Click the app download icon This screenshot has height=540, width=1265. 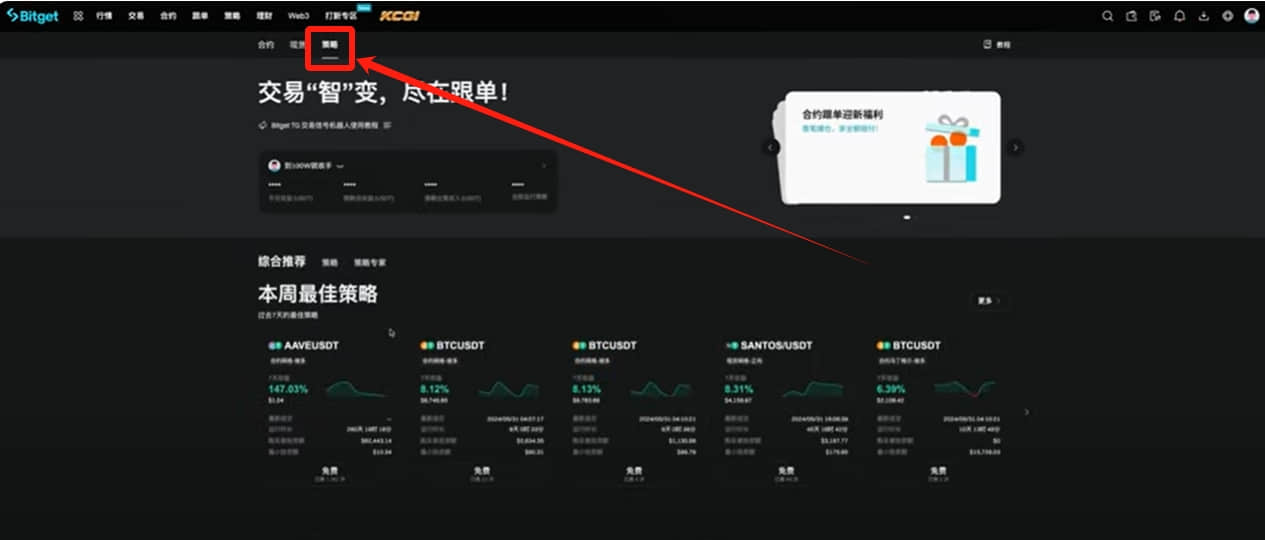[x=1203, y=16]
